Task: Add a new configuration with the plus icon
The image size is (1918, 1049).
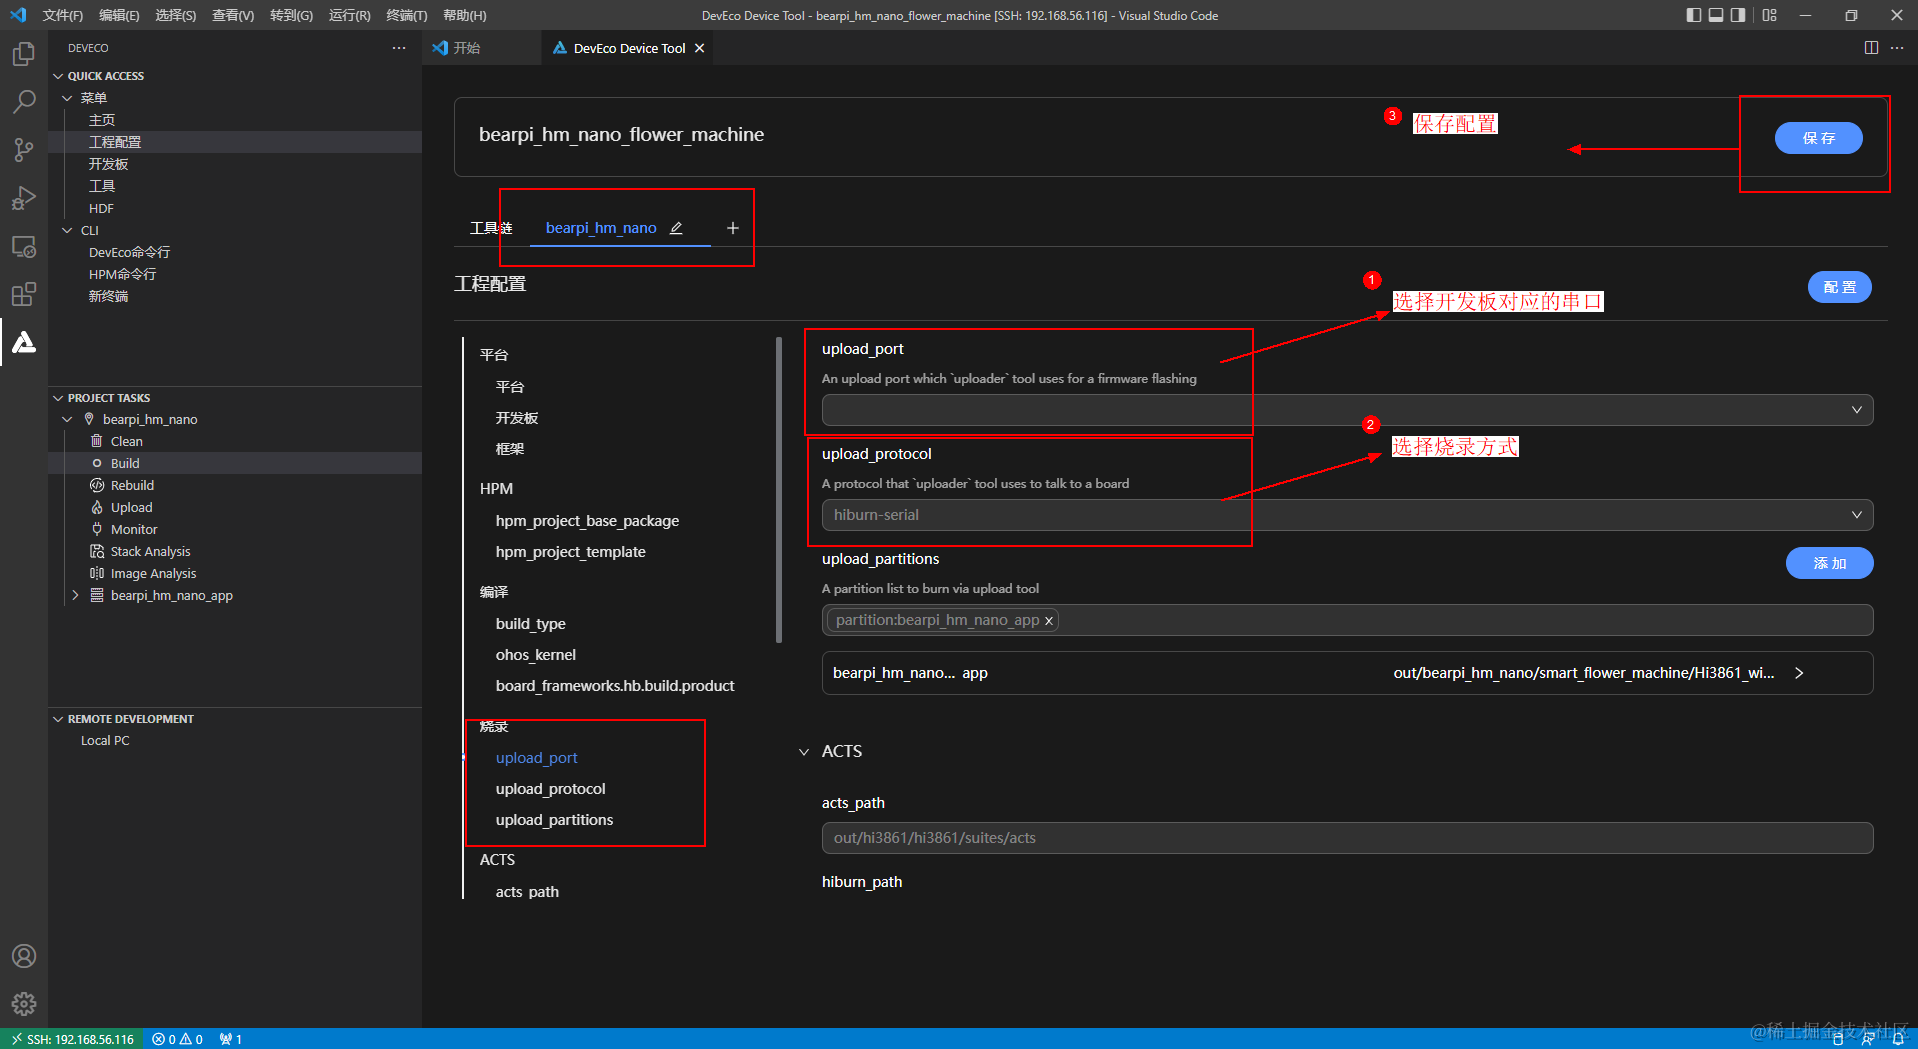Action: click(x=733, y=228)
